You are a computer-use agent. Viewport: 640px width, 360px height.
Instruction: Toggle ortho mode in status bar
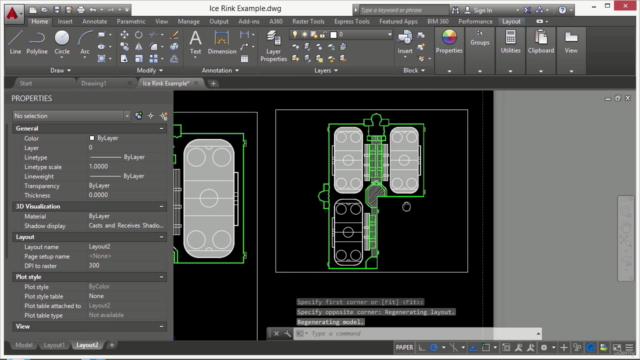(422, 347)
